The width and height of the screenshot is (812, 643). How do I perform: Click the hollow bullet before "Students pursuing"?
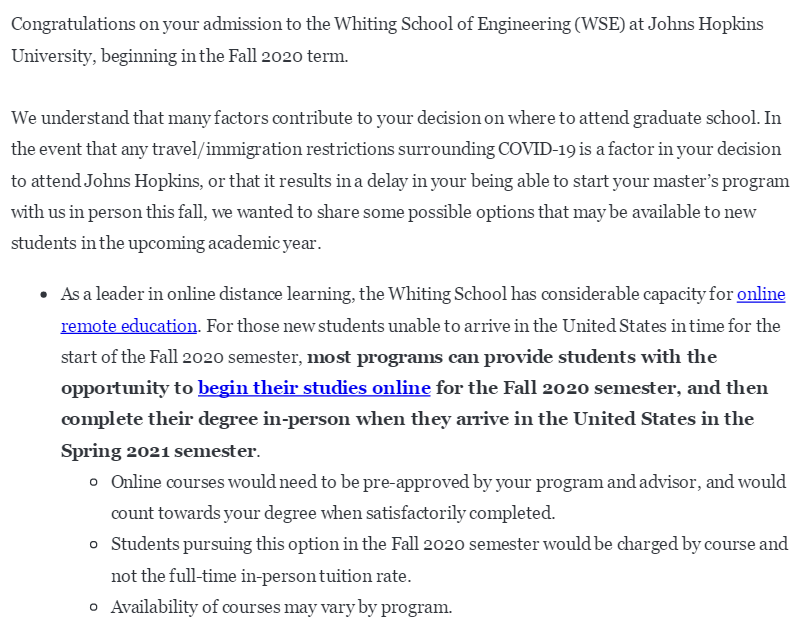point(93,545)
